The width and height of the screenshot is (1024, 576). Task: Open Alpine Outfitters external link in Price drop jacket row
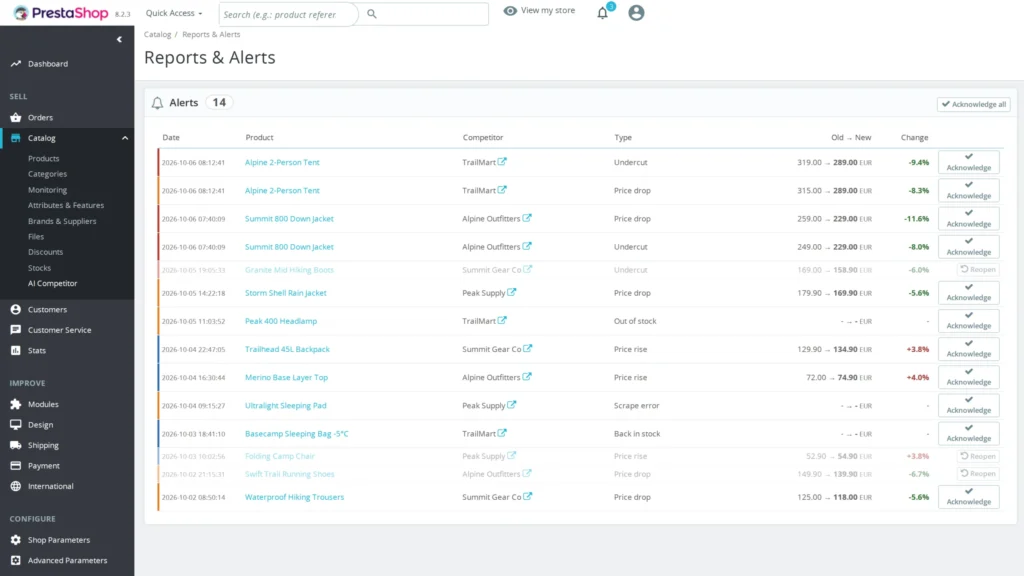527,218
